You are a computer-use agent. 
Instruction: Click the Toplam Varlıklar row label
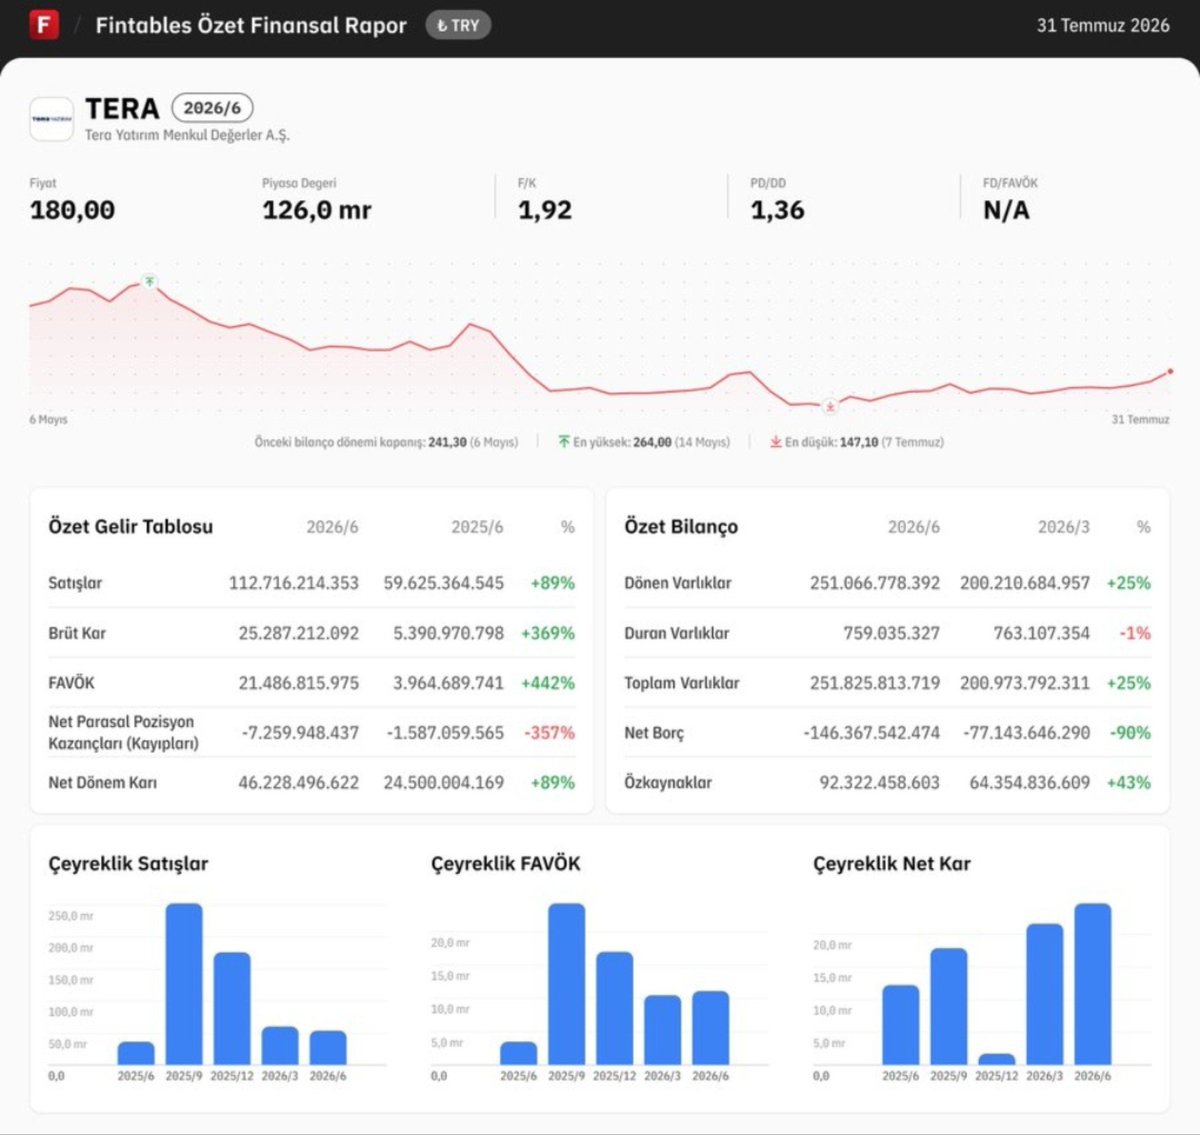pyautogui.click(x=682, y=683)
